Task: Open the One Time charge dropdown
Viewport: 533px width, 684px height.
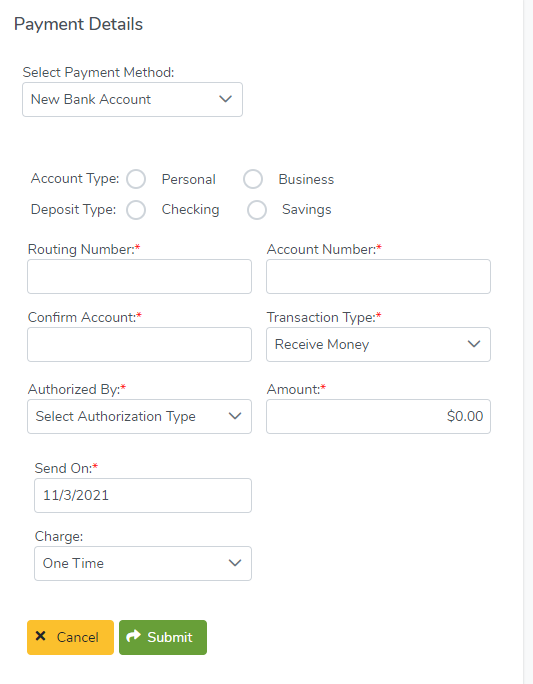Action: [x=143, y=564]
